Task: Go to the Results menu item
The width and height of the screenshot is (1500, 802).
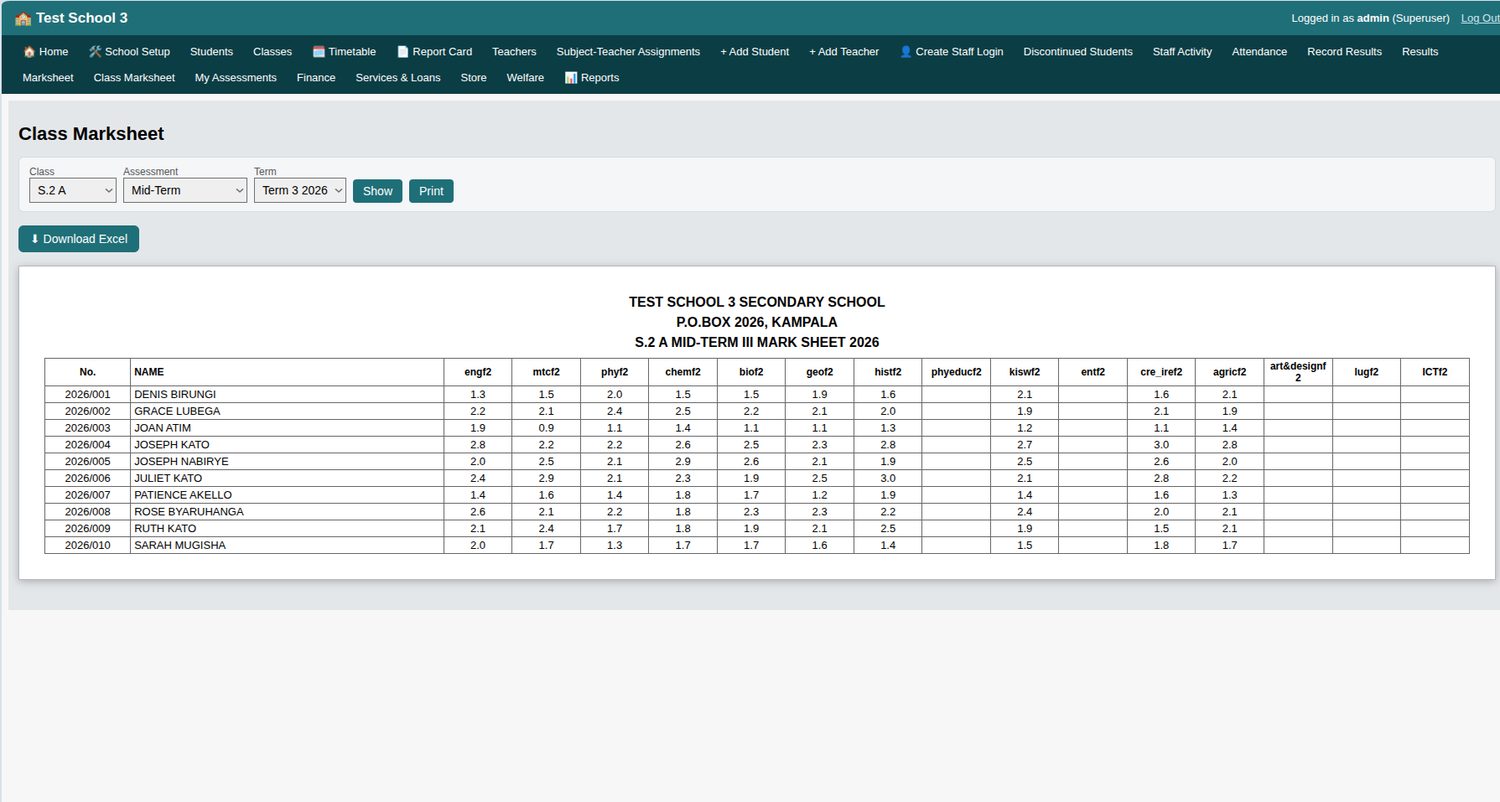Action: pos(1420,51)
